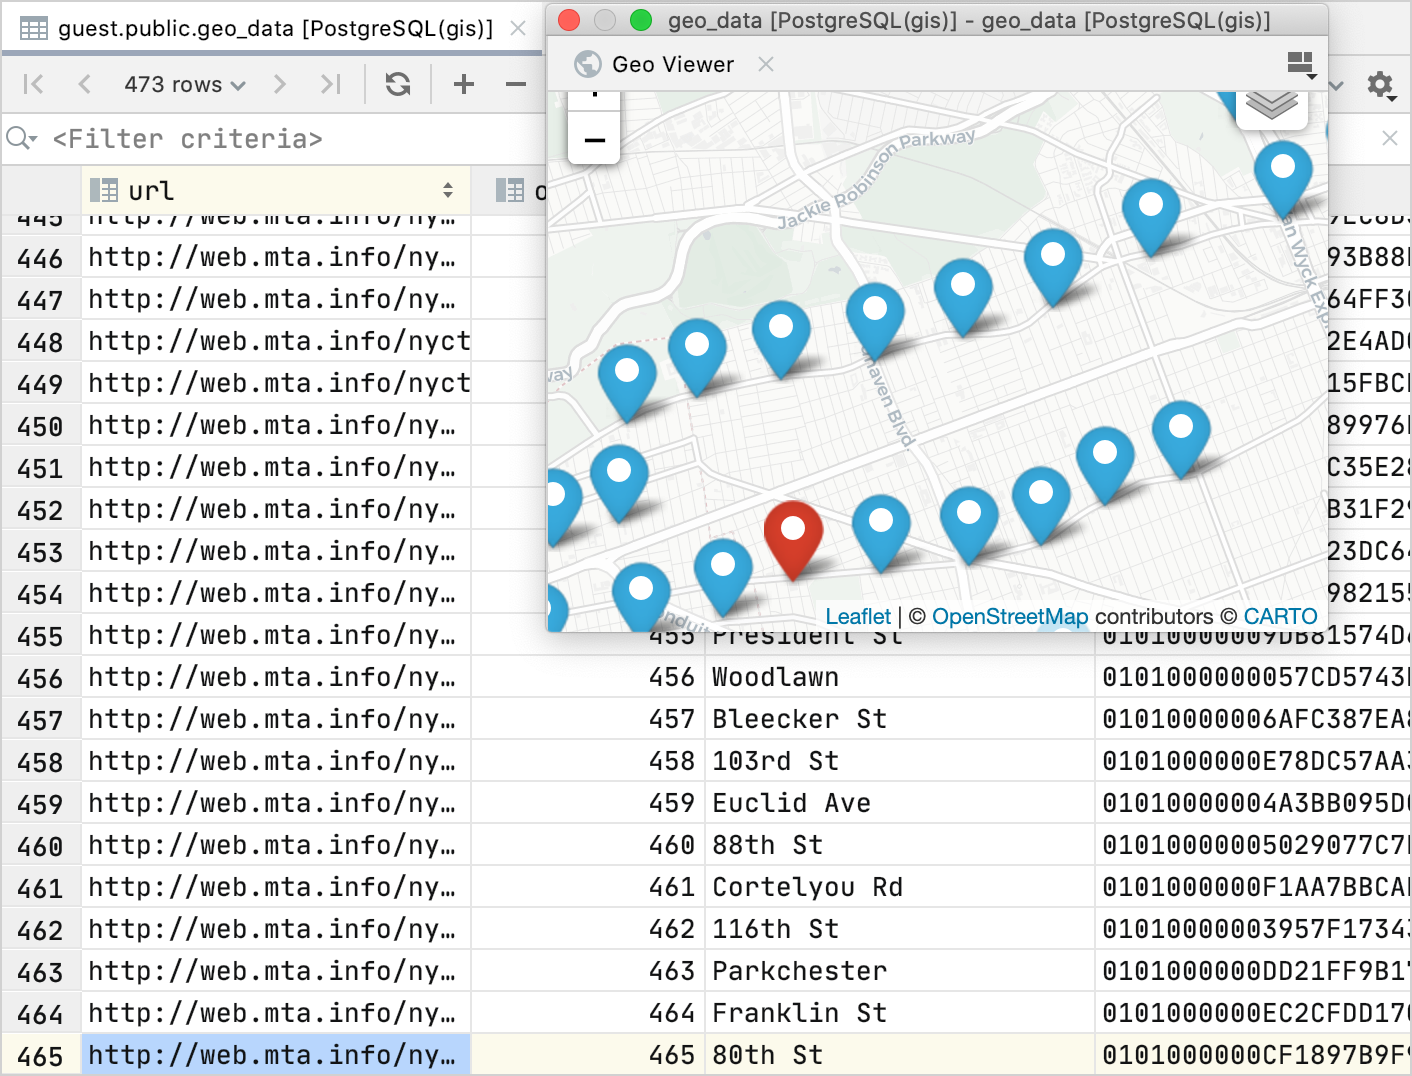
Task: Toggle sorting on the url column
Action: pyautogui.click(x=449, y=190)
